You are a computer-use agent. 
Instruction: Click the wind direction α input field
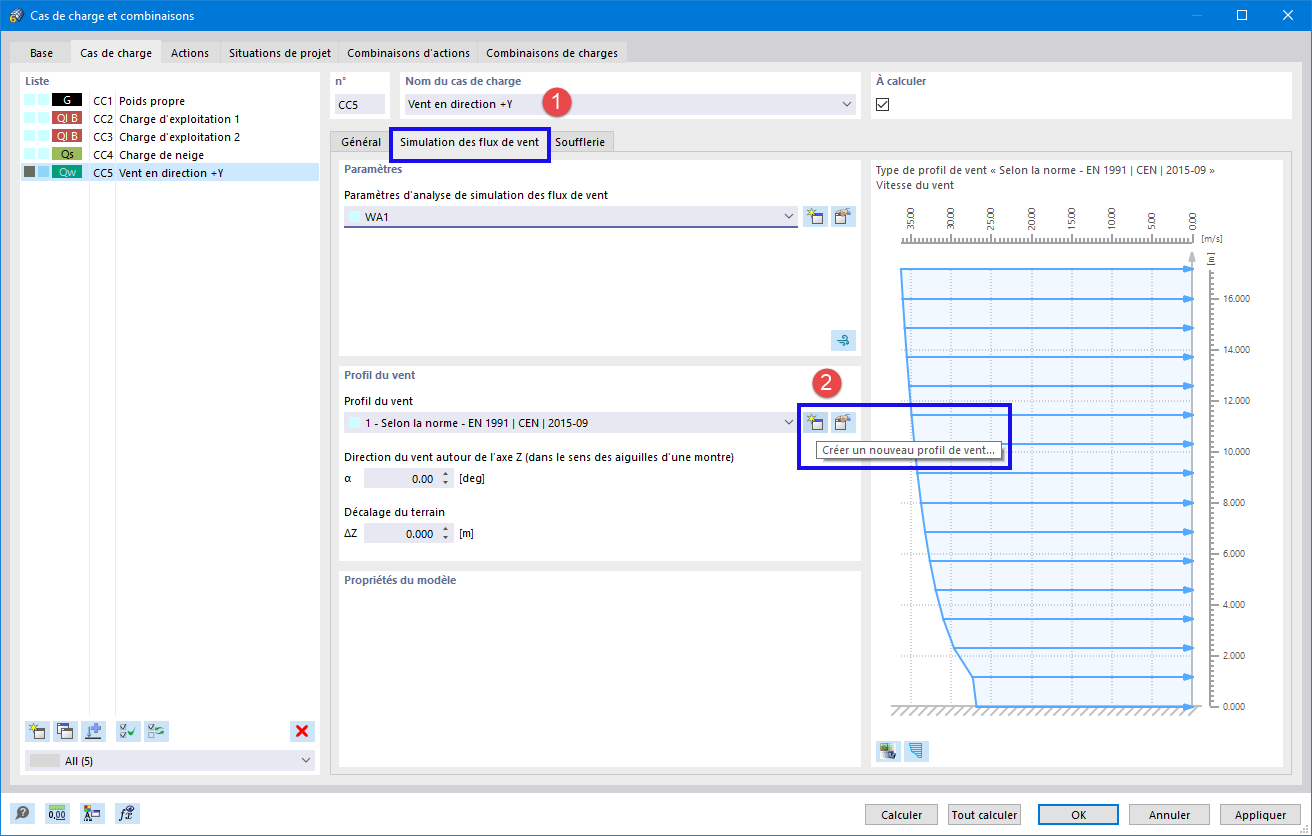pyautogui.click(x=402, y=479)
